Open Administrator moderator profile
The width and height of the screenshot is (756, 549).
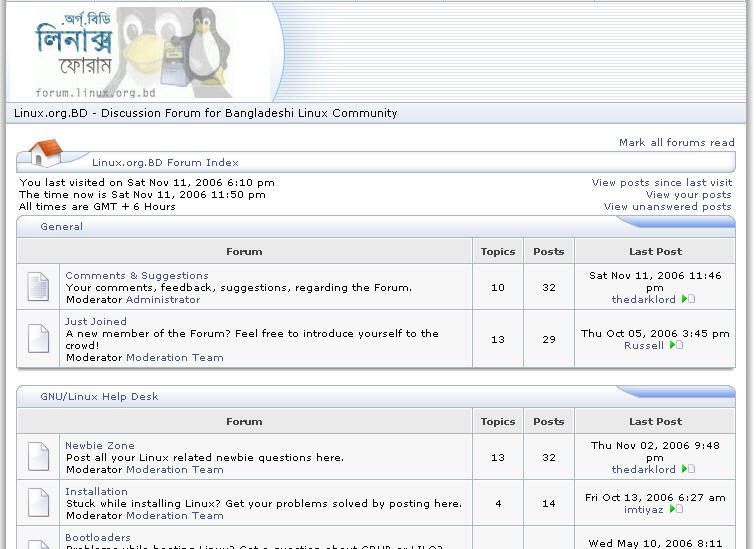pos(163,299)
